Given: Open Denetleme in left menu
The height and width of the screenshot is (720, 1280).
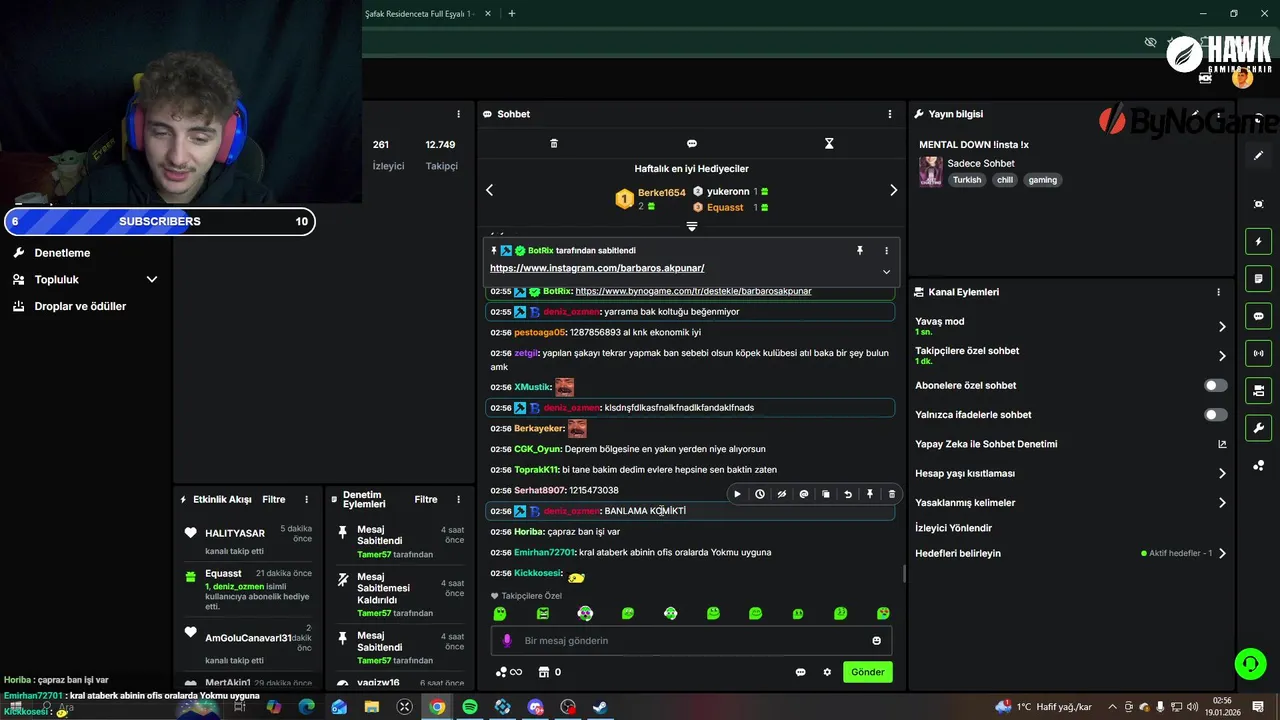Looking at the screenshot, I should tap(62, 253).
